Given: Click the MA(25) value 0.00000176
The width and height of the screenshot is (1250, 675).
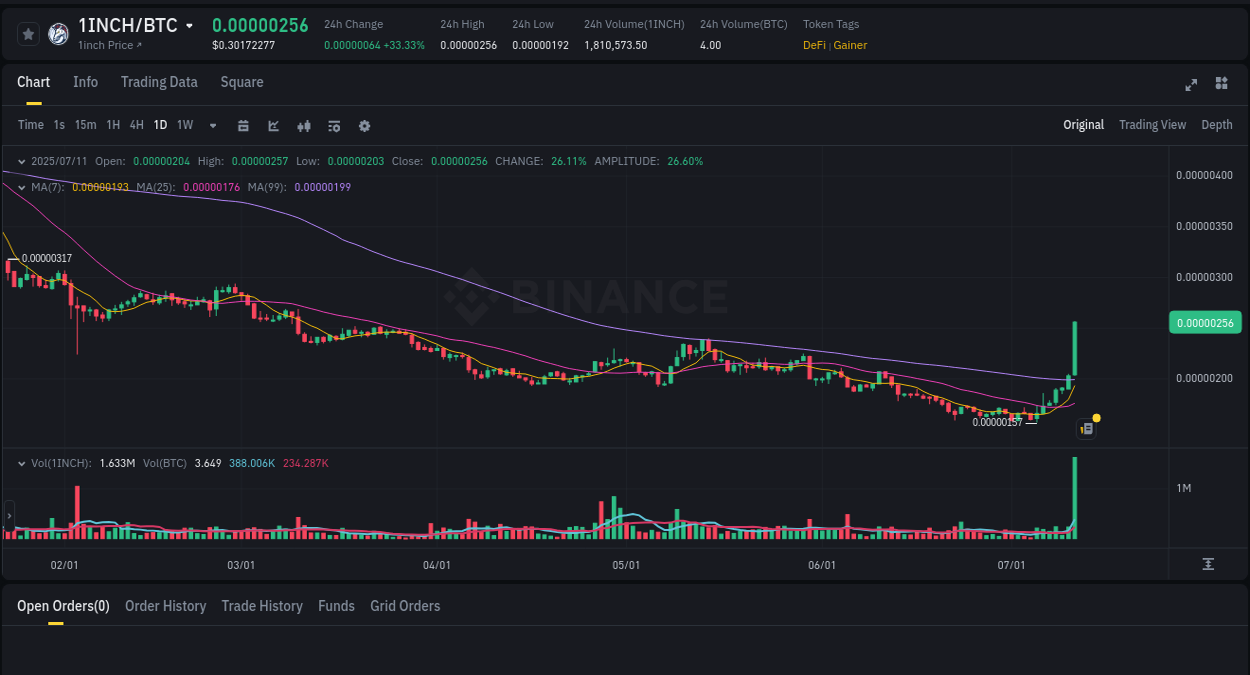Looking at the screenshot, I should point(212,187).
